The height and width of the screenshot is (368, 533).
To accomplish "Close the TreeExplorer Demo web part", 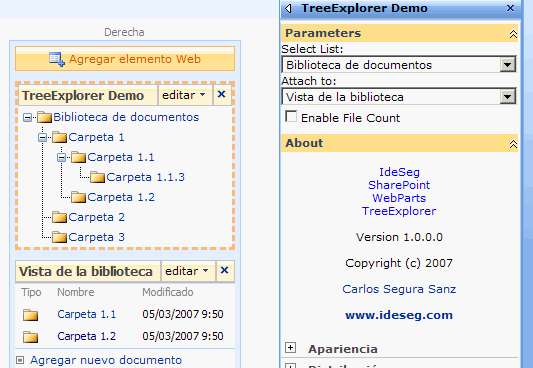I will 222,94.
